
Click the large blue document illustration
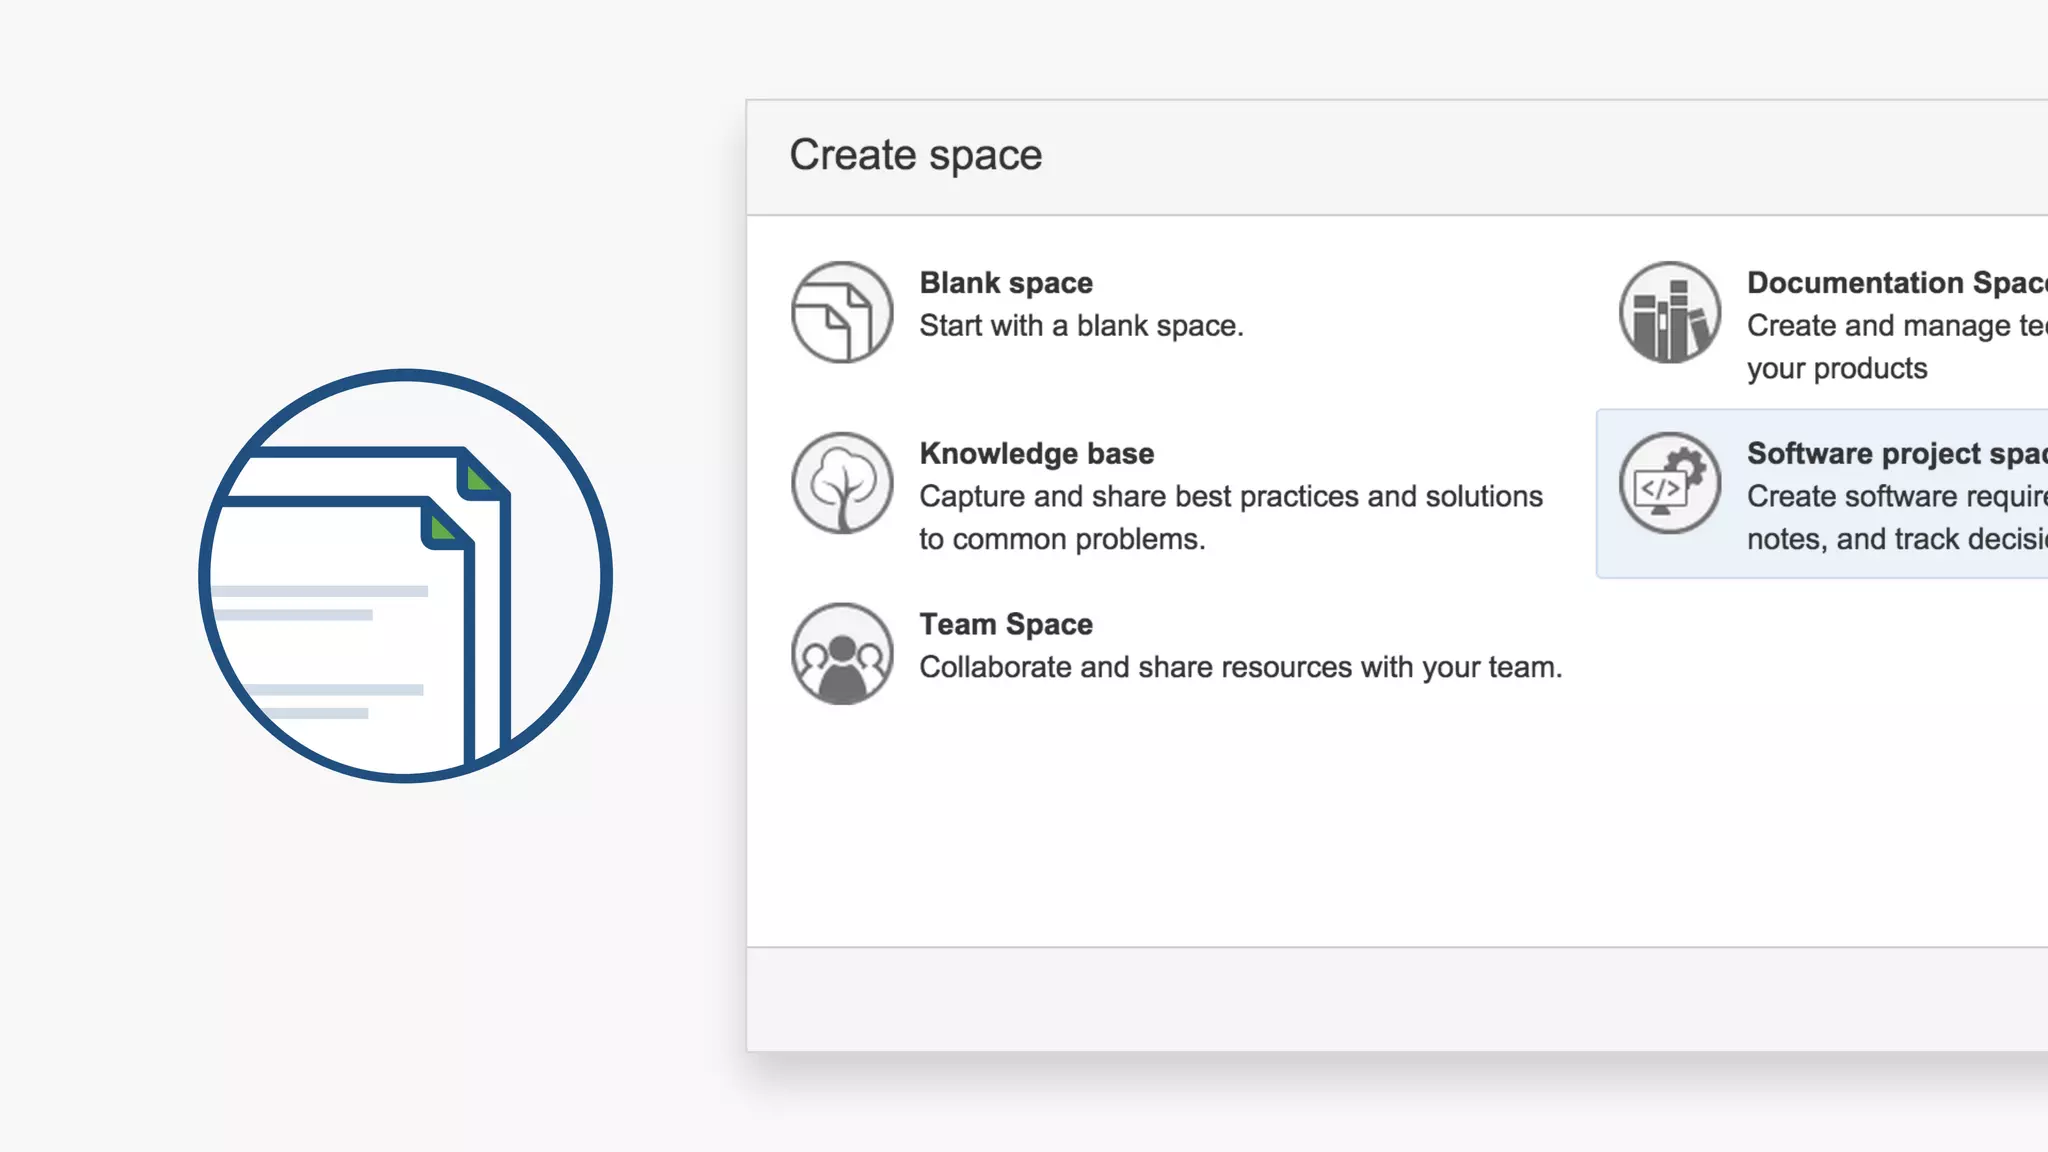[405, 576]
